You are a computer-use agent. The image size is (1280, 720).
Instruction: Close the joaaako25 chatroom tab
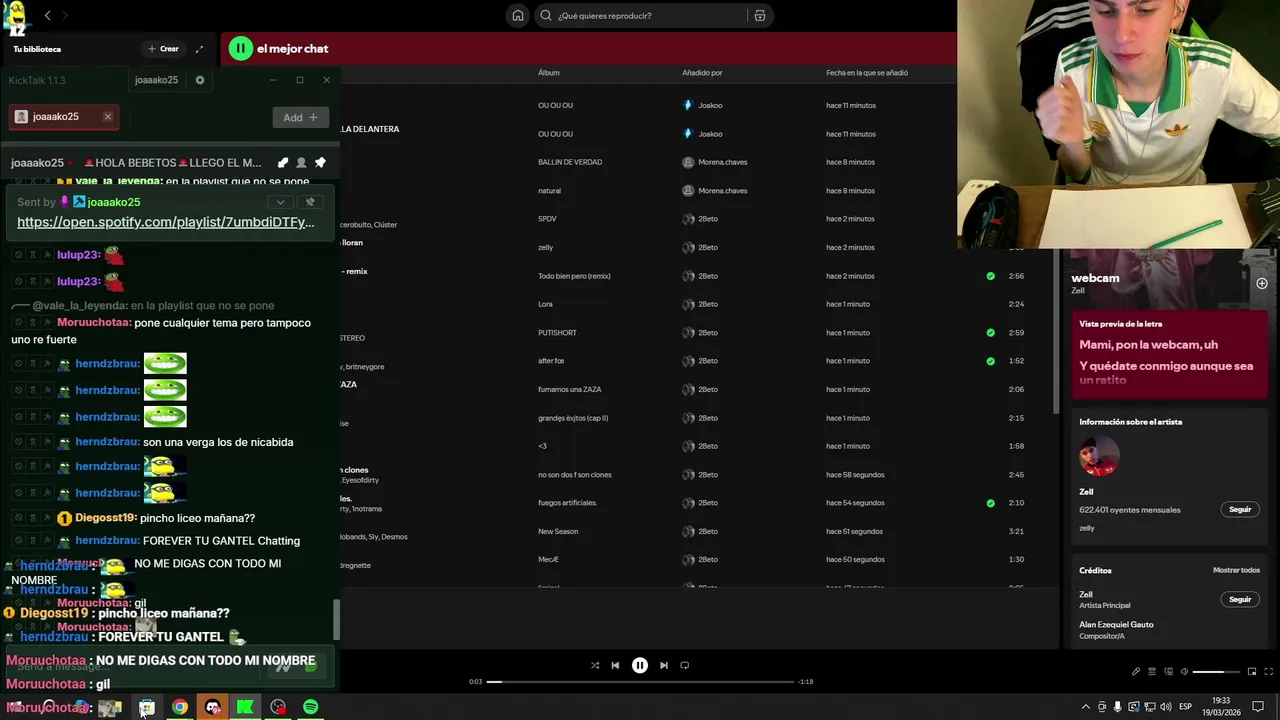[x=108, y=117]
